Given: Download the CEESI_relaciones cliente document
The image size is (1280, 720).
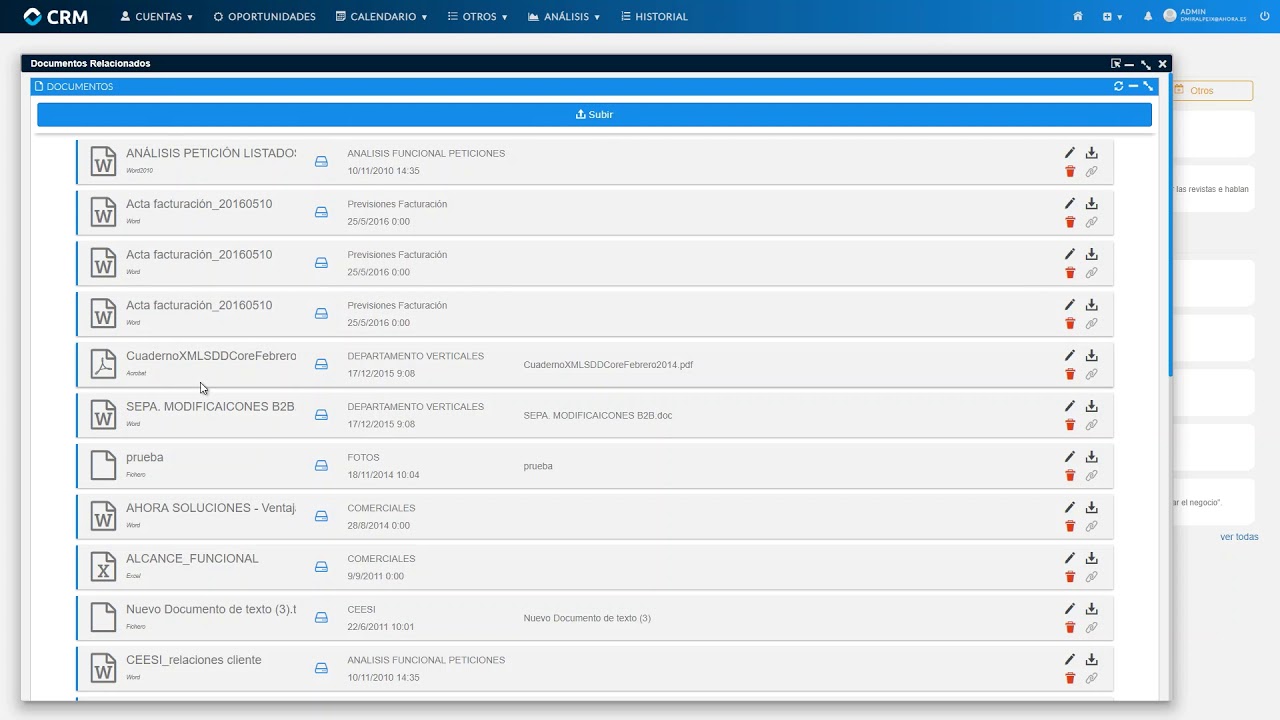Looking at the screenshot, I should (x=1092, y=660).
